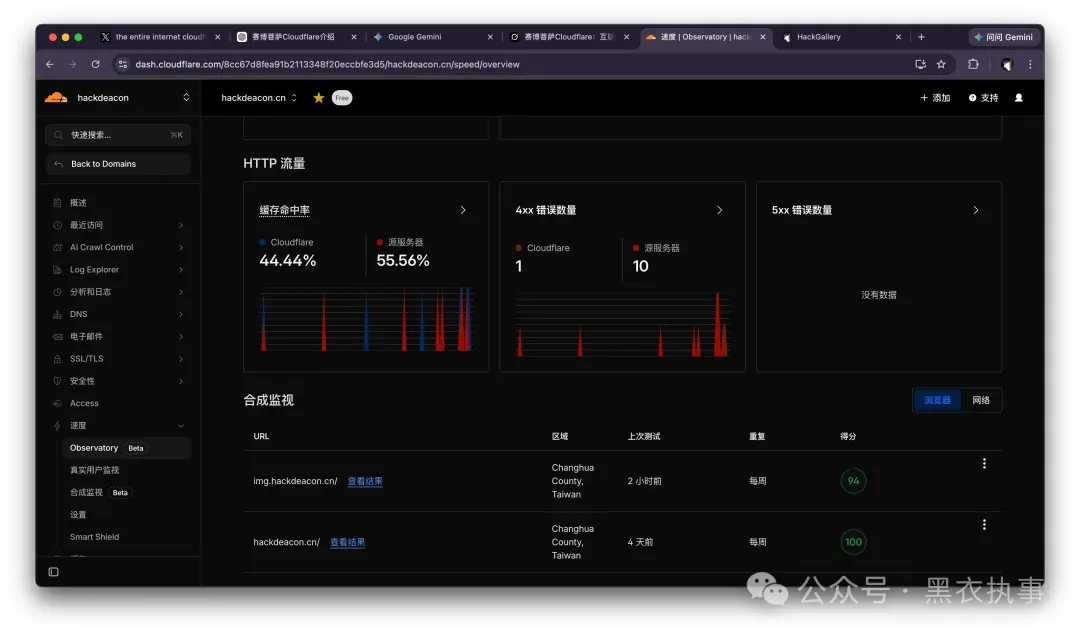Bookmark this page with star icon
Image resolution: width=1080 pixels, height=634 pixels.
point(941,64)
